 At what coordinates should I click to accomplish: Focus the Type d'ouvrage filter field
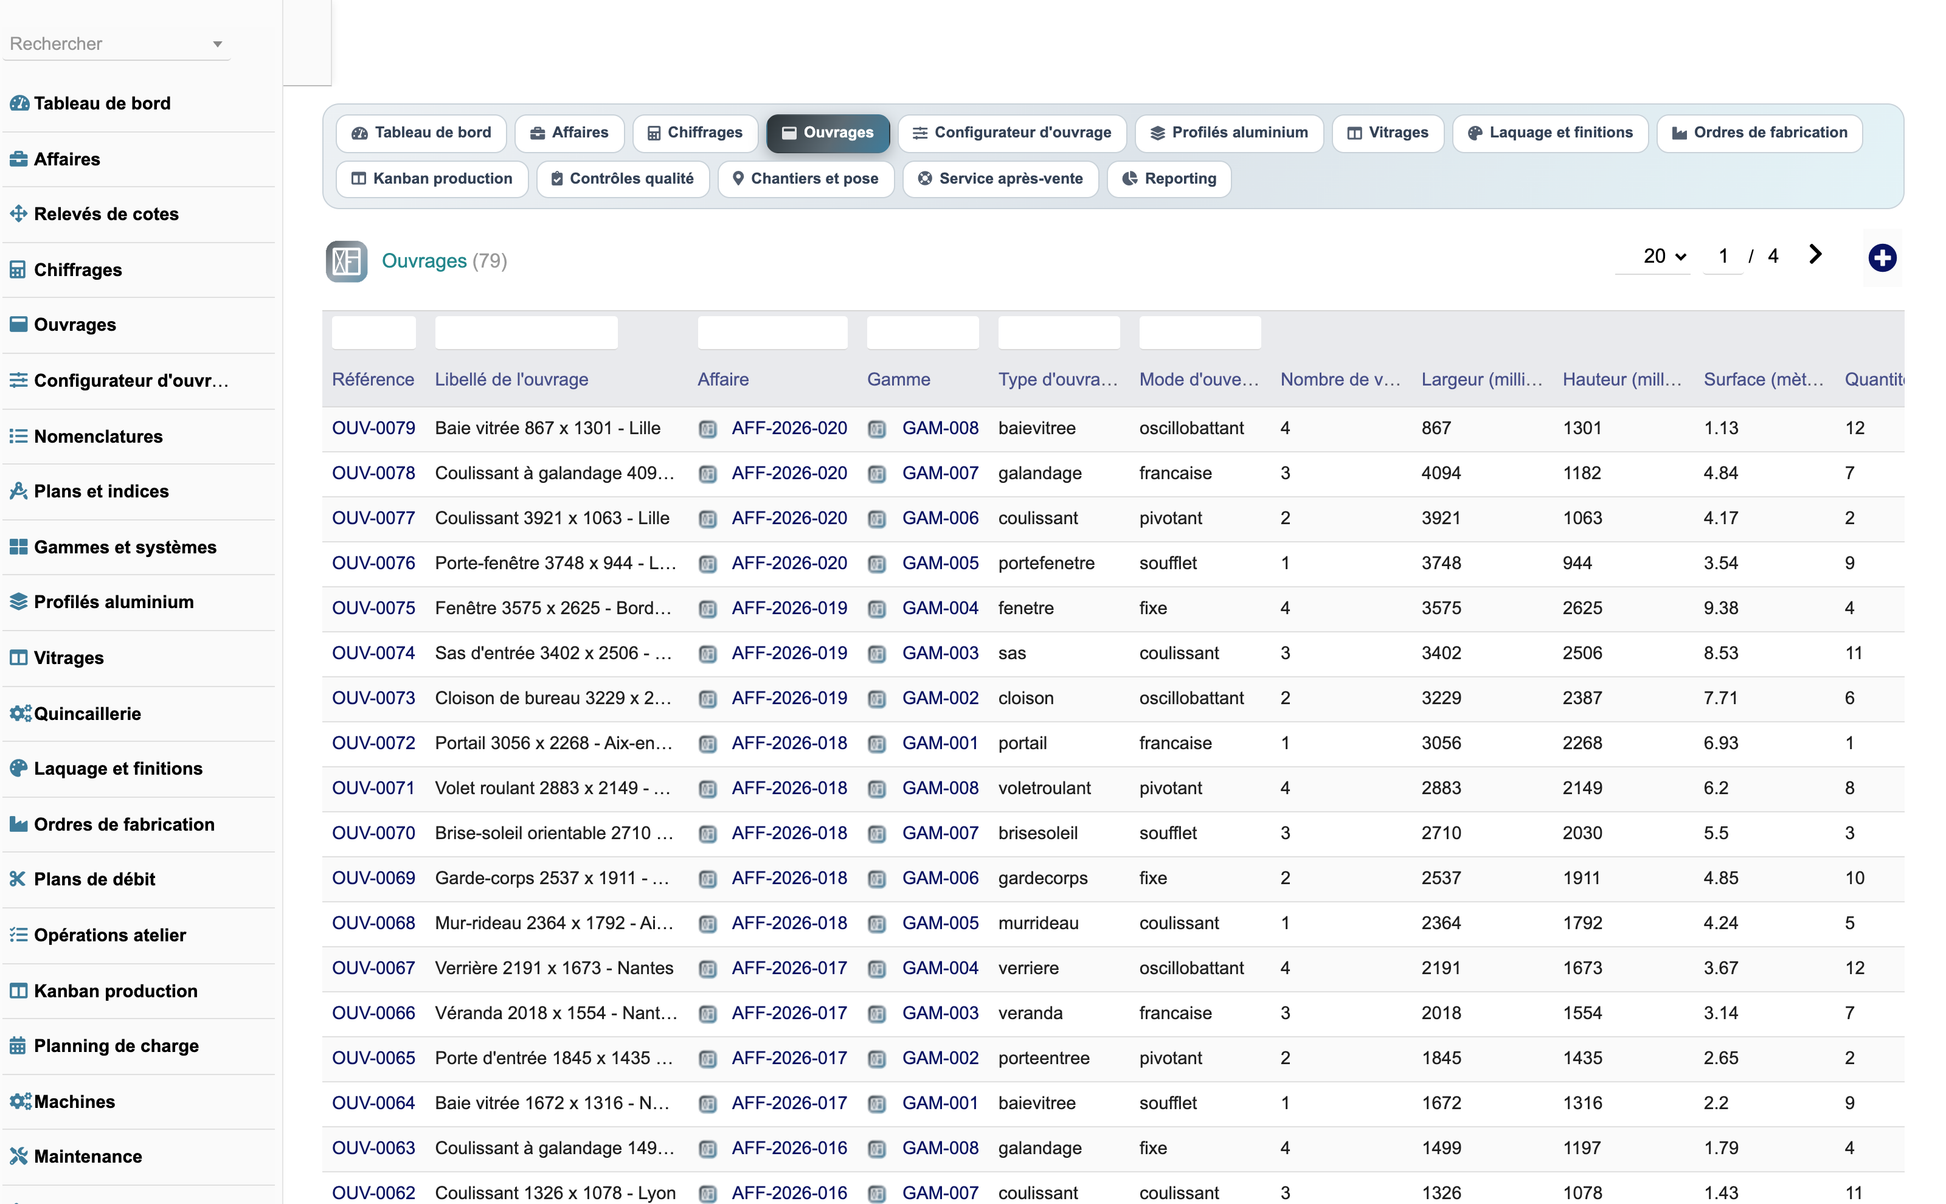pos(1059,332)
